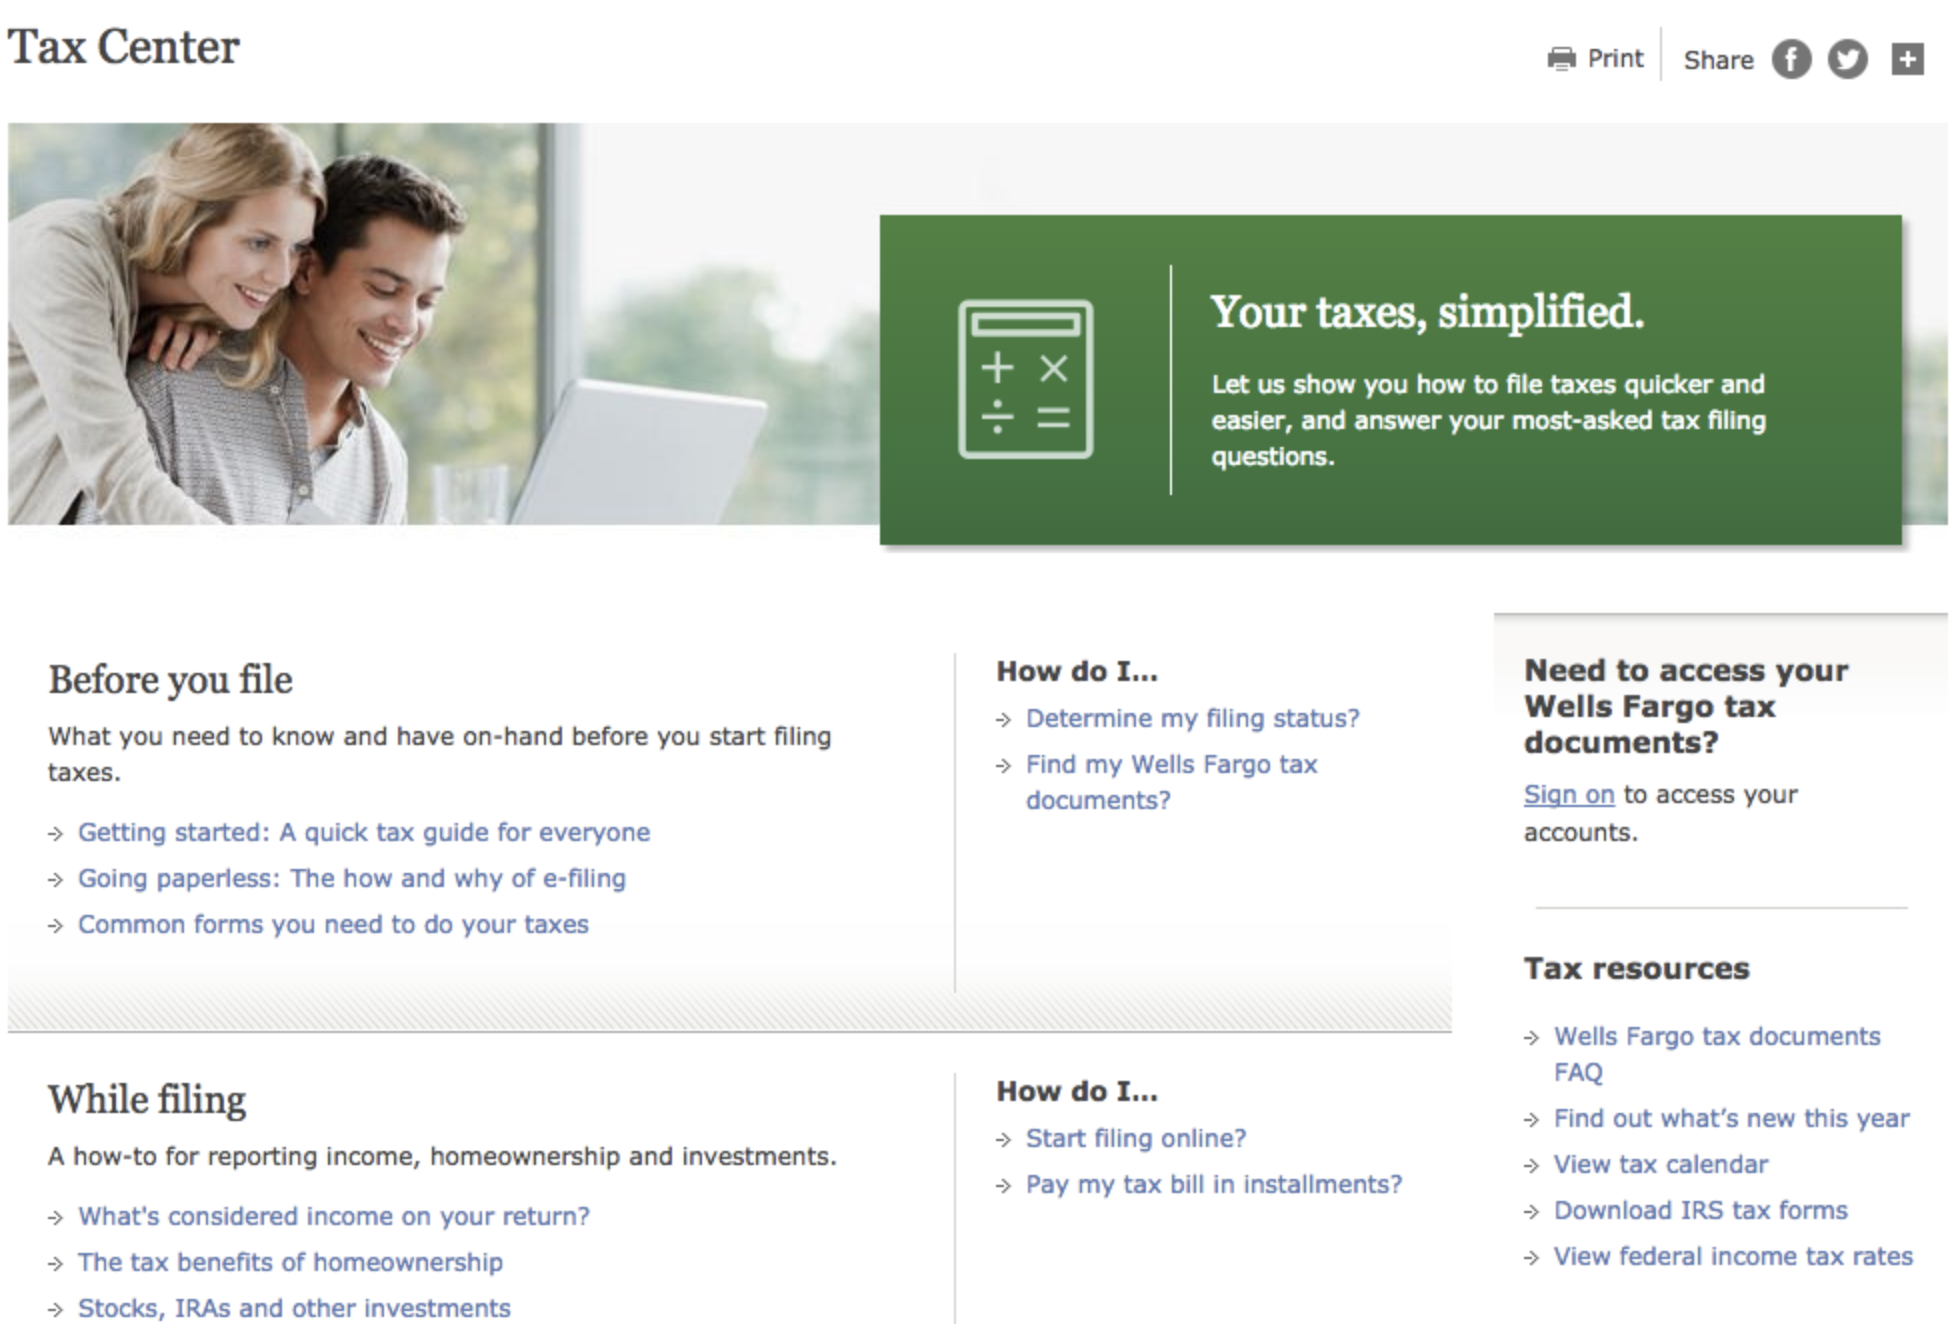The image size is (1956, 1324).
Task: Click Determine my filing status link
Action: [1192, 718]
